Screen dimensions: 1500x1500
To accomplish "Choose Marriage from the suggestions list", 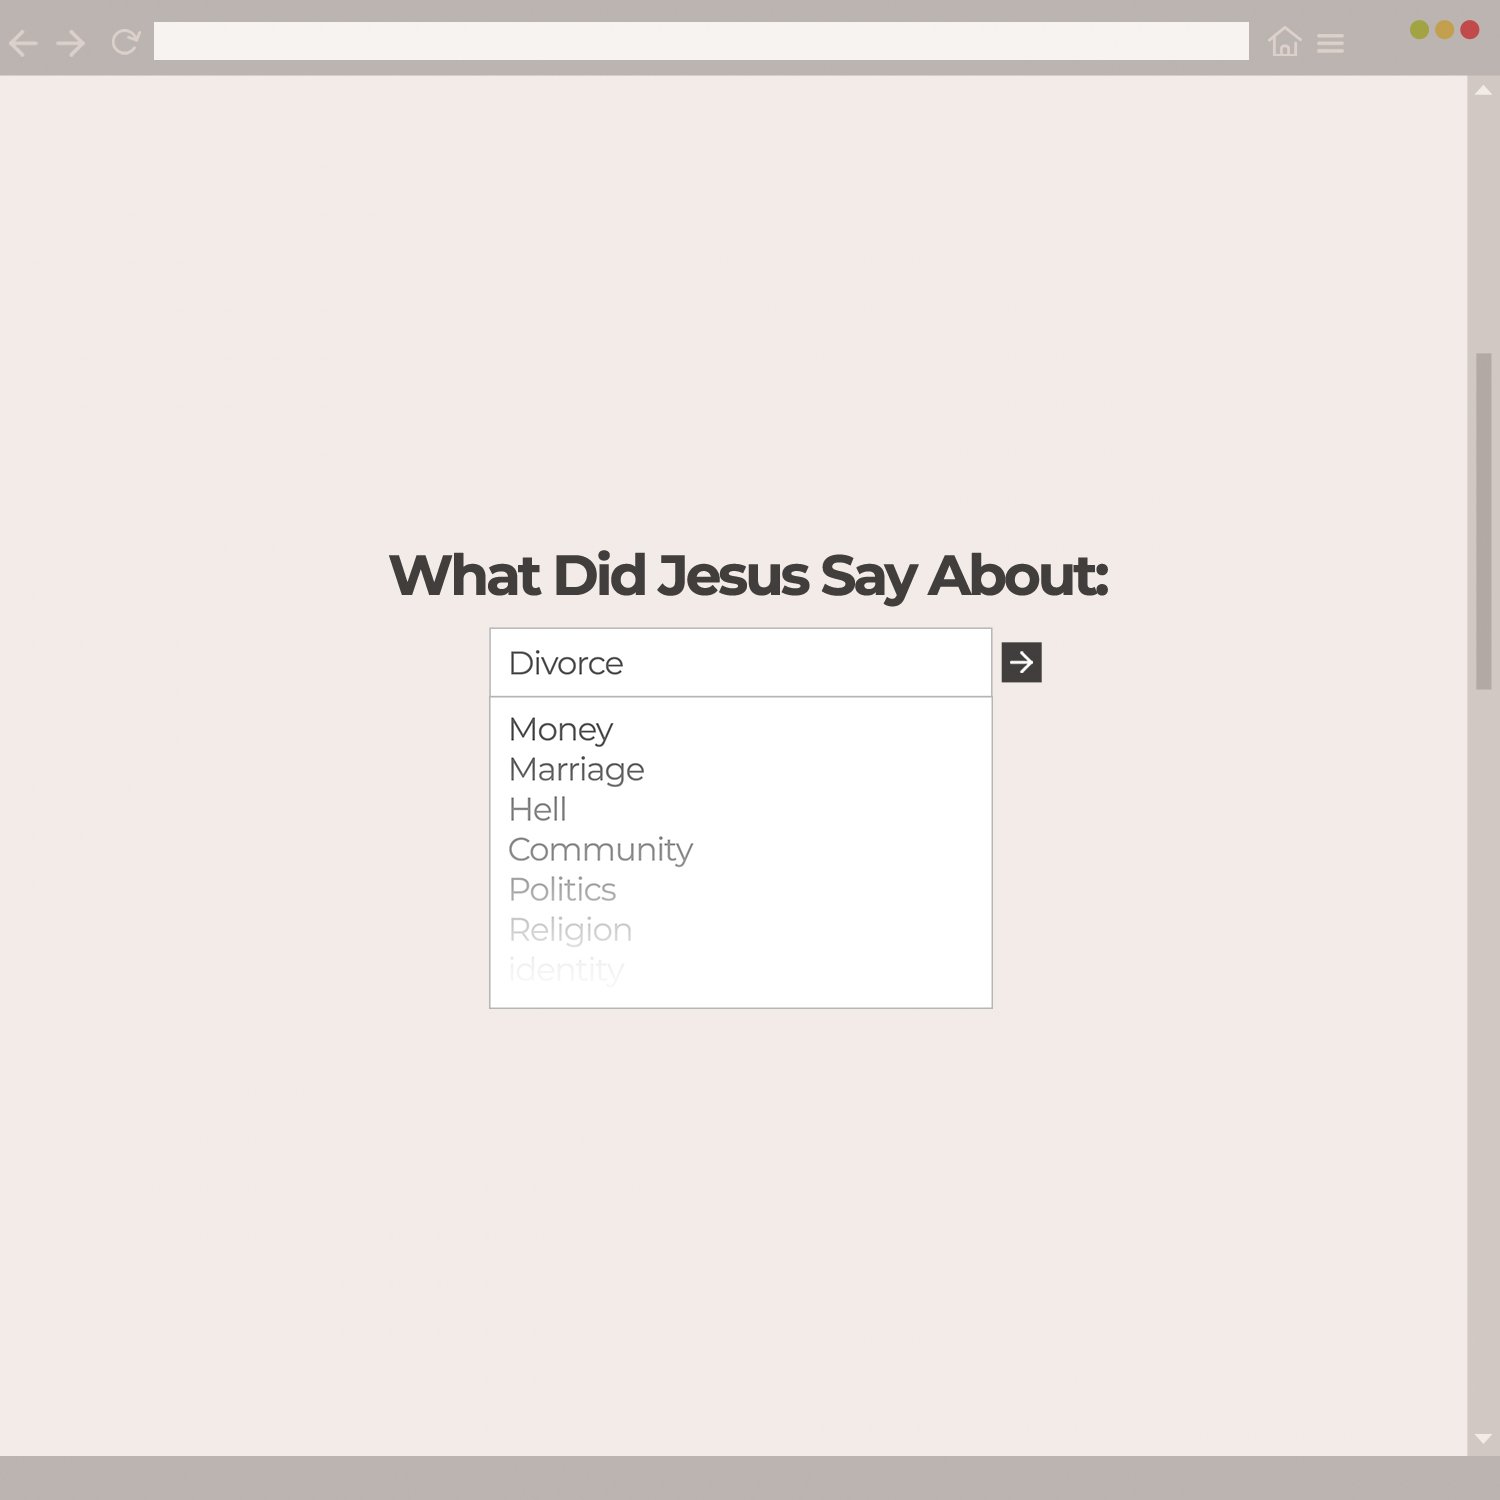I will [576, 770].
